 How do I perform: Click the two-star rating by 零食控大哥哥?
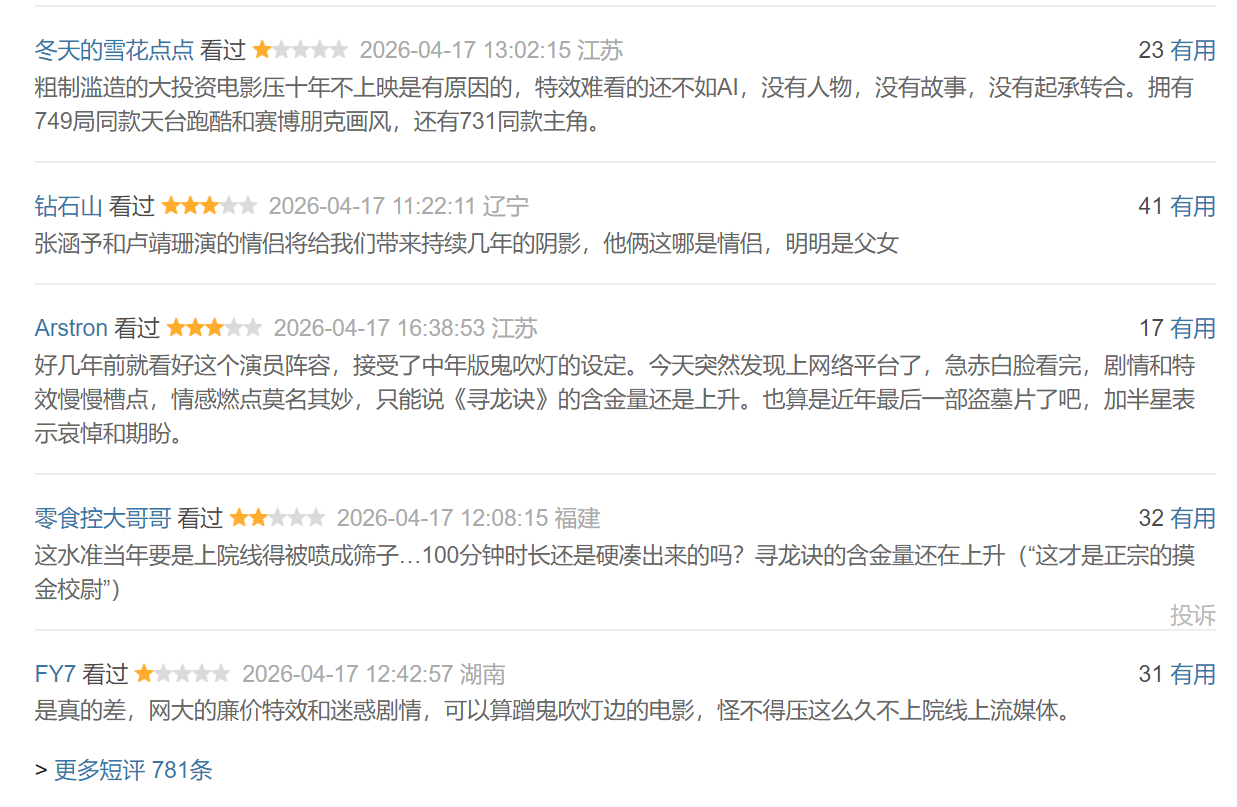coord(277,518)
